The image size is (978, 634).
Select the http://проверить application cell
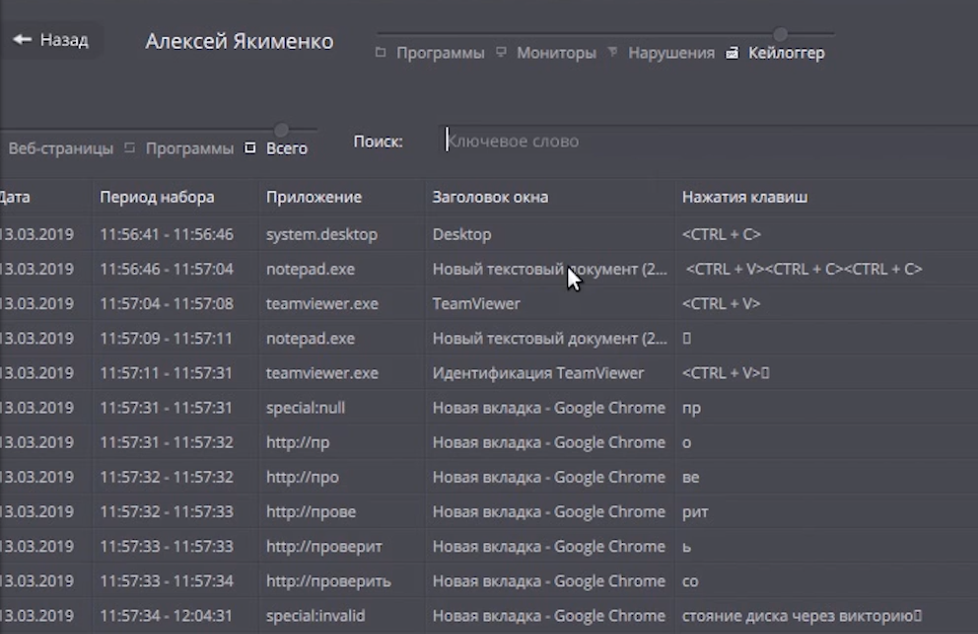pos(329,581)
